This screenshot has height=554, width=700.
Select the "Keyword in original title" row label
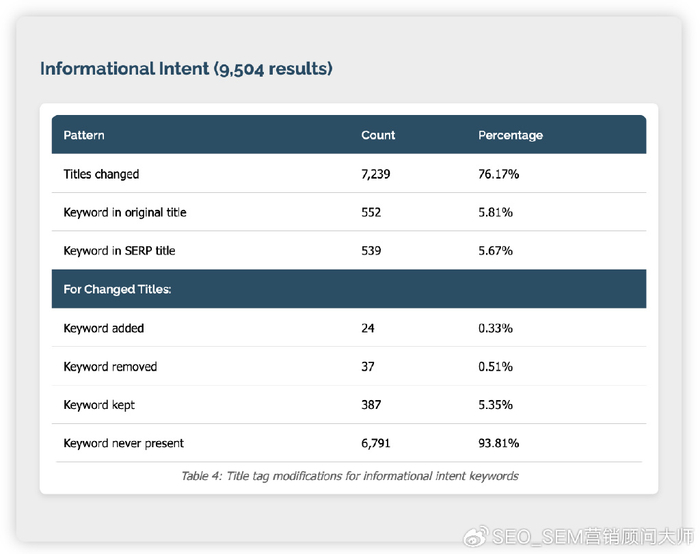[125, 212]
